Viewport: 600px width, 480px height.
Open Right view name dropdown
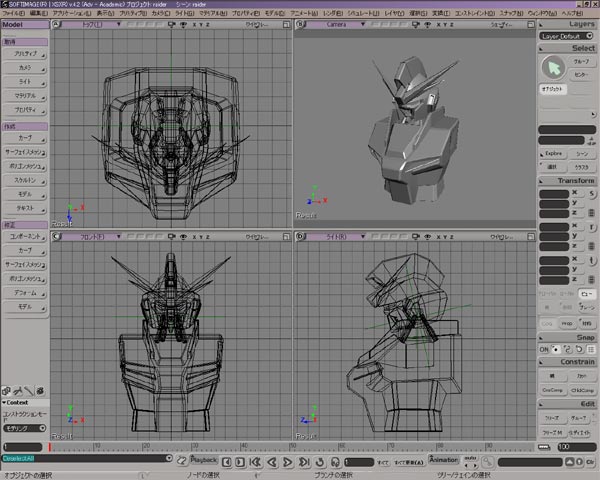pyautogui.click(x=336, y=237)
